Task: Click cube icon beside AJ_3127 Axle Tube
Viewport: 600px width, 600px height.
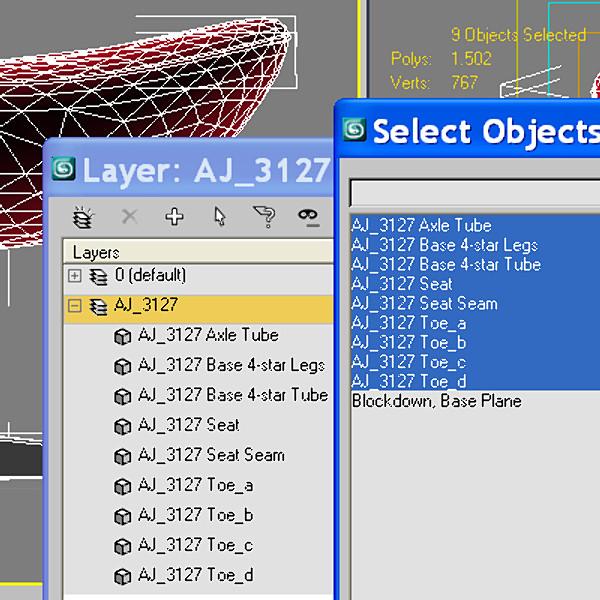Action: 123,337
